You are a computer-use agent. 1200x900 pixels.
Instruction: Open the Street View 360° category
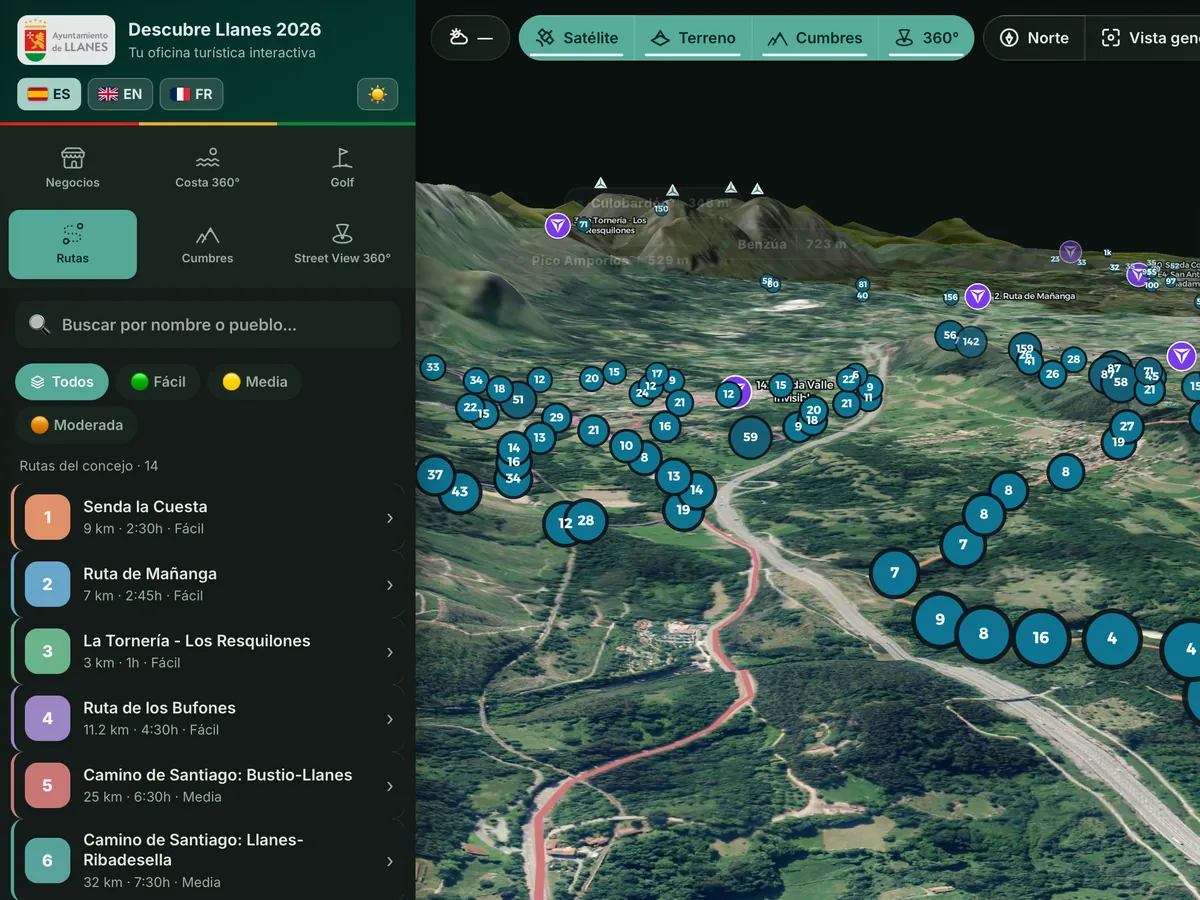point(342,244)
